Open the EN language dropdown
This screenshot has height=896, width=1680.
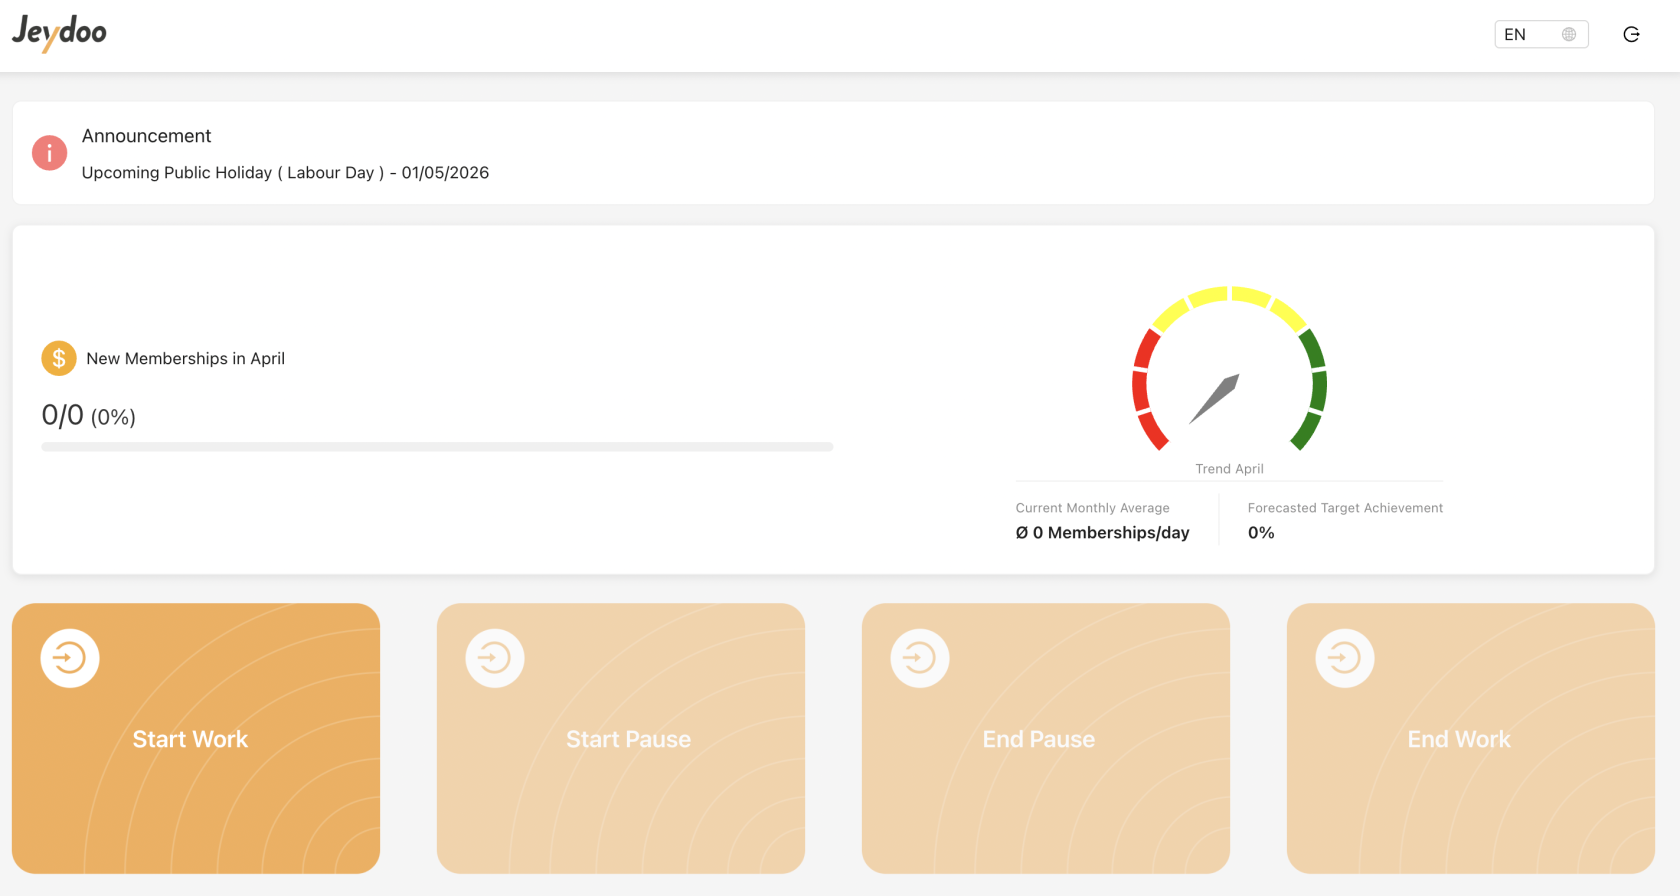[x=1540, y=35]
